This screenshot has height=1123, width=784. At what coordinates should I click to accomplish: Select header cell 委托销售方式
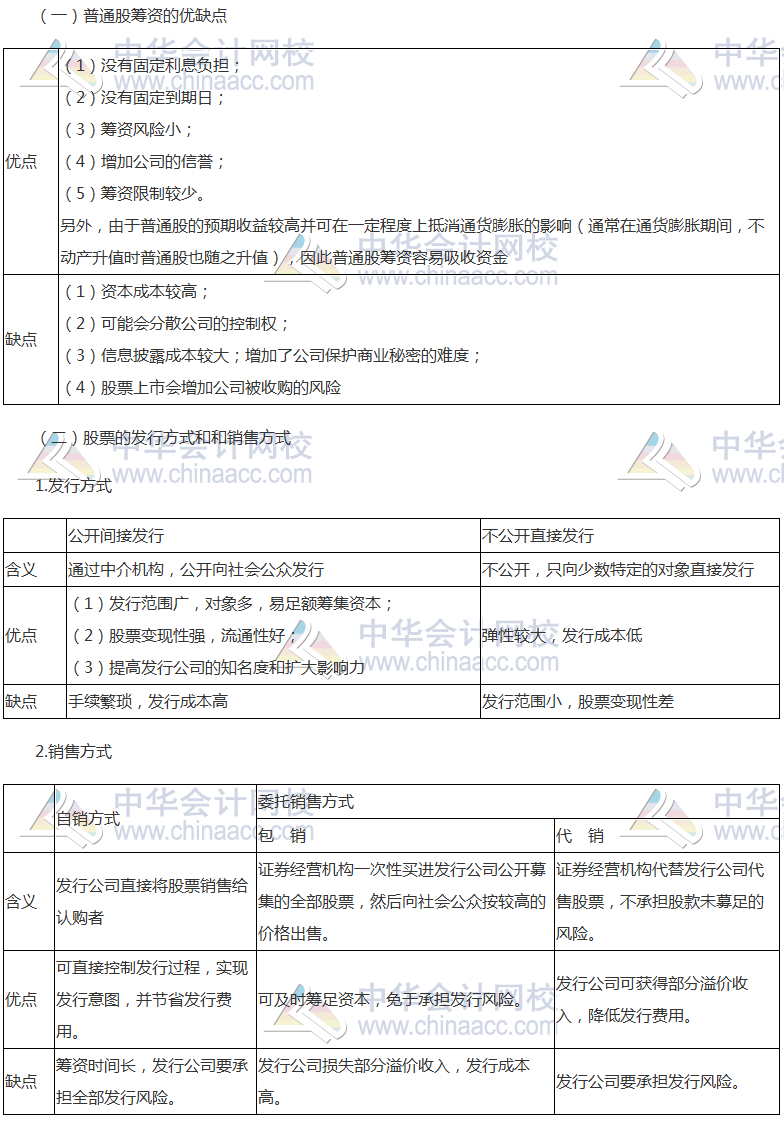306,802
